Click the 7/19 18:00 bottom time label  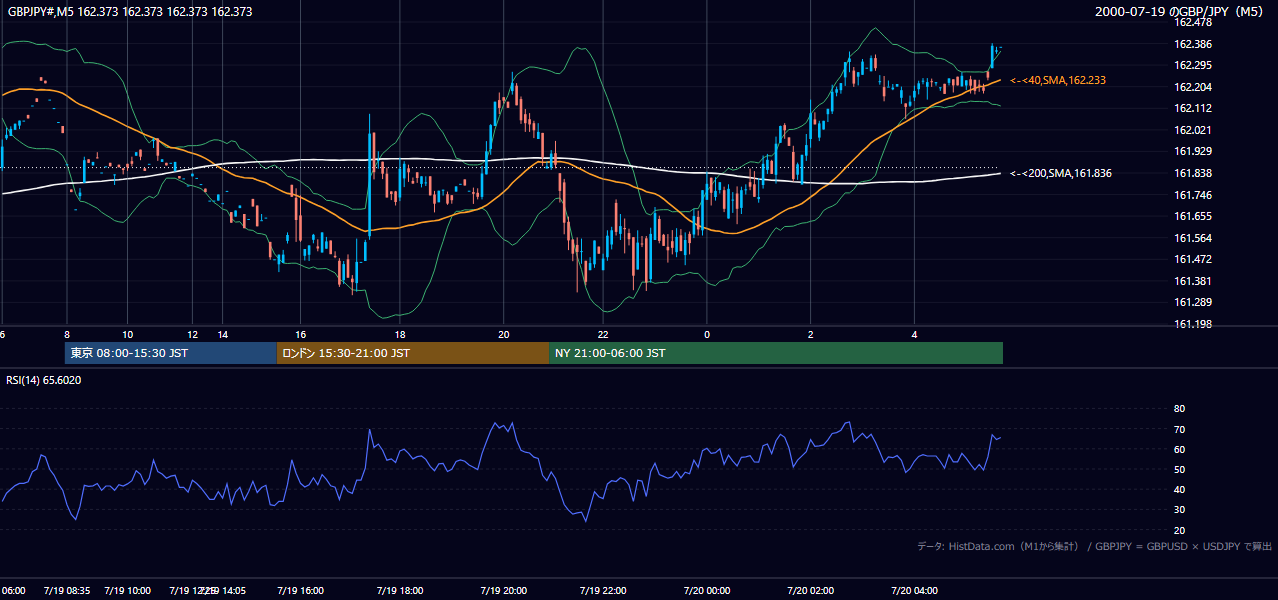coord(399,591)
